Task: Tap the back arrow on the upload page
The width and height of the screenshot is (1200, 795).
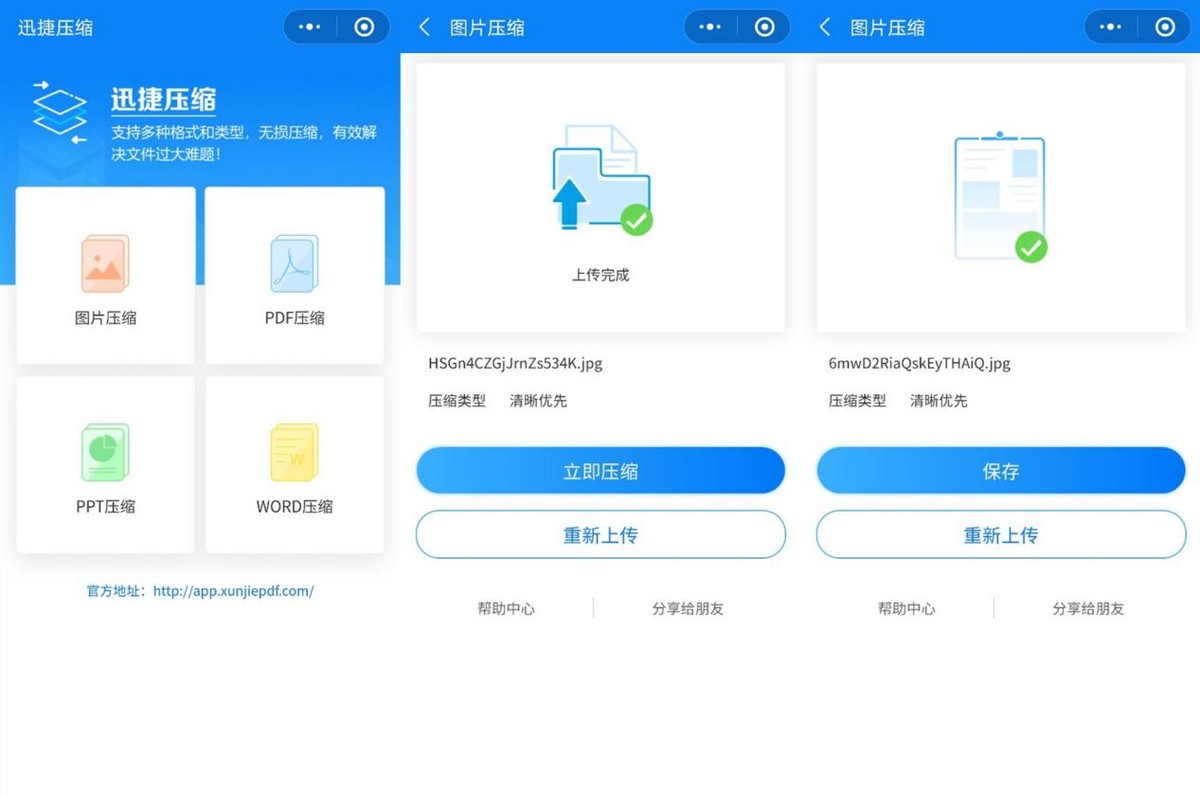Action: 424,27
